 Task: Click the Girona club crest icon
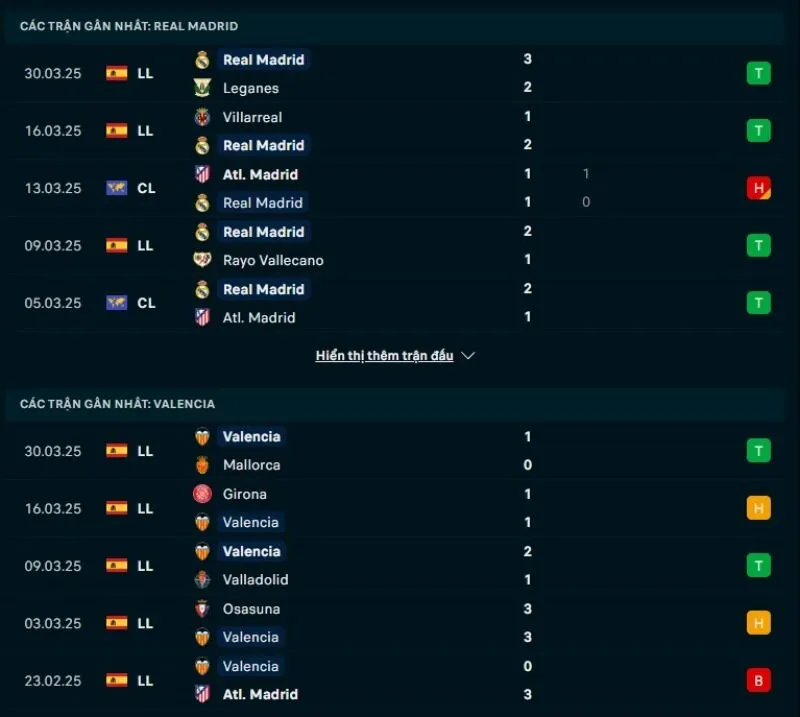pos(202,494)
